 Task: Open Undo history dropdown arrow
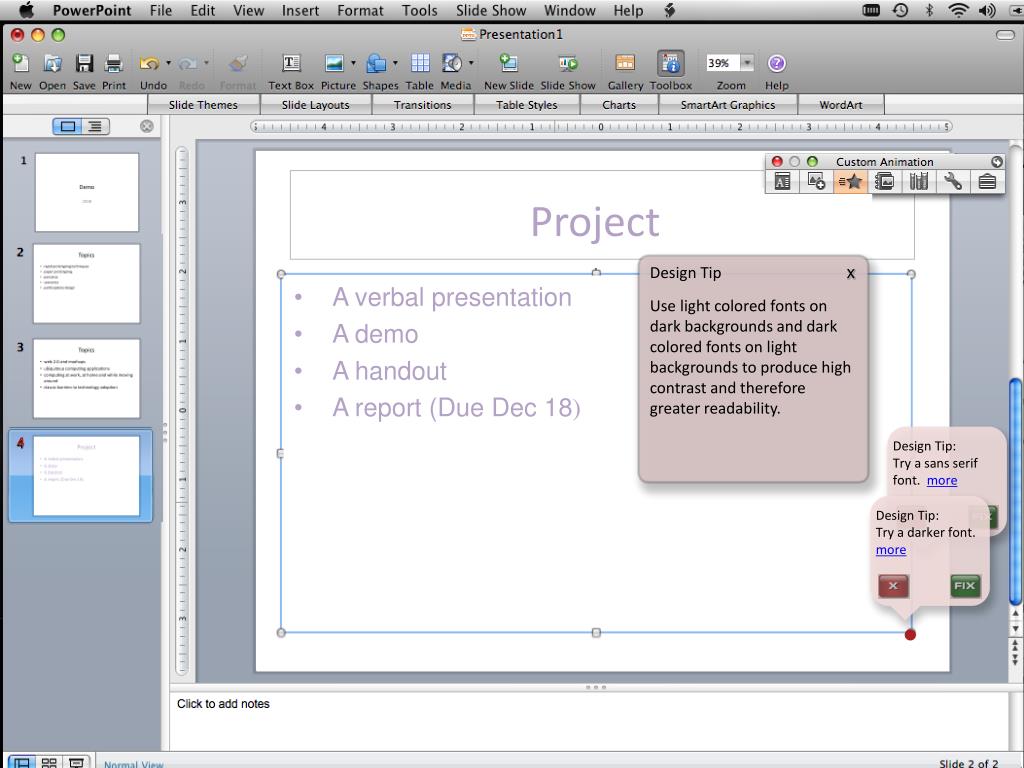[x=168, y=63]
